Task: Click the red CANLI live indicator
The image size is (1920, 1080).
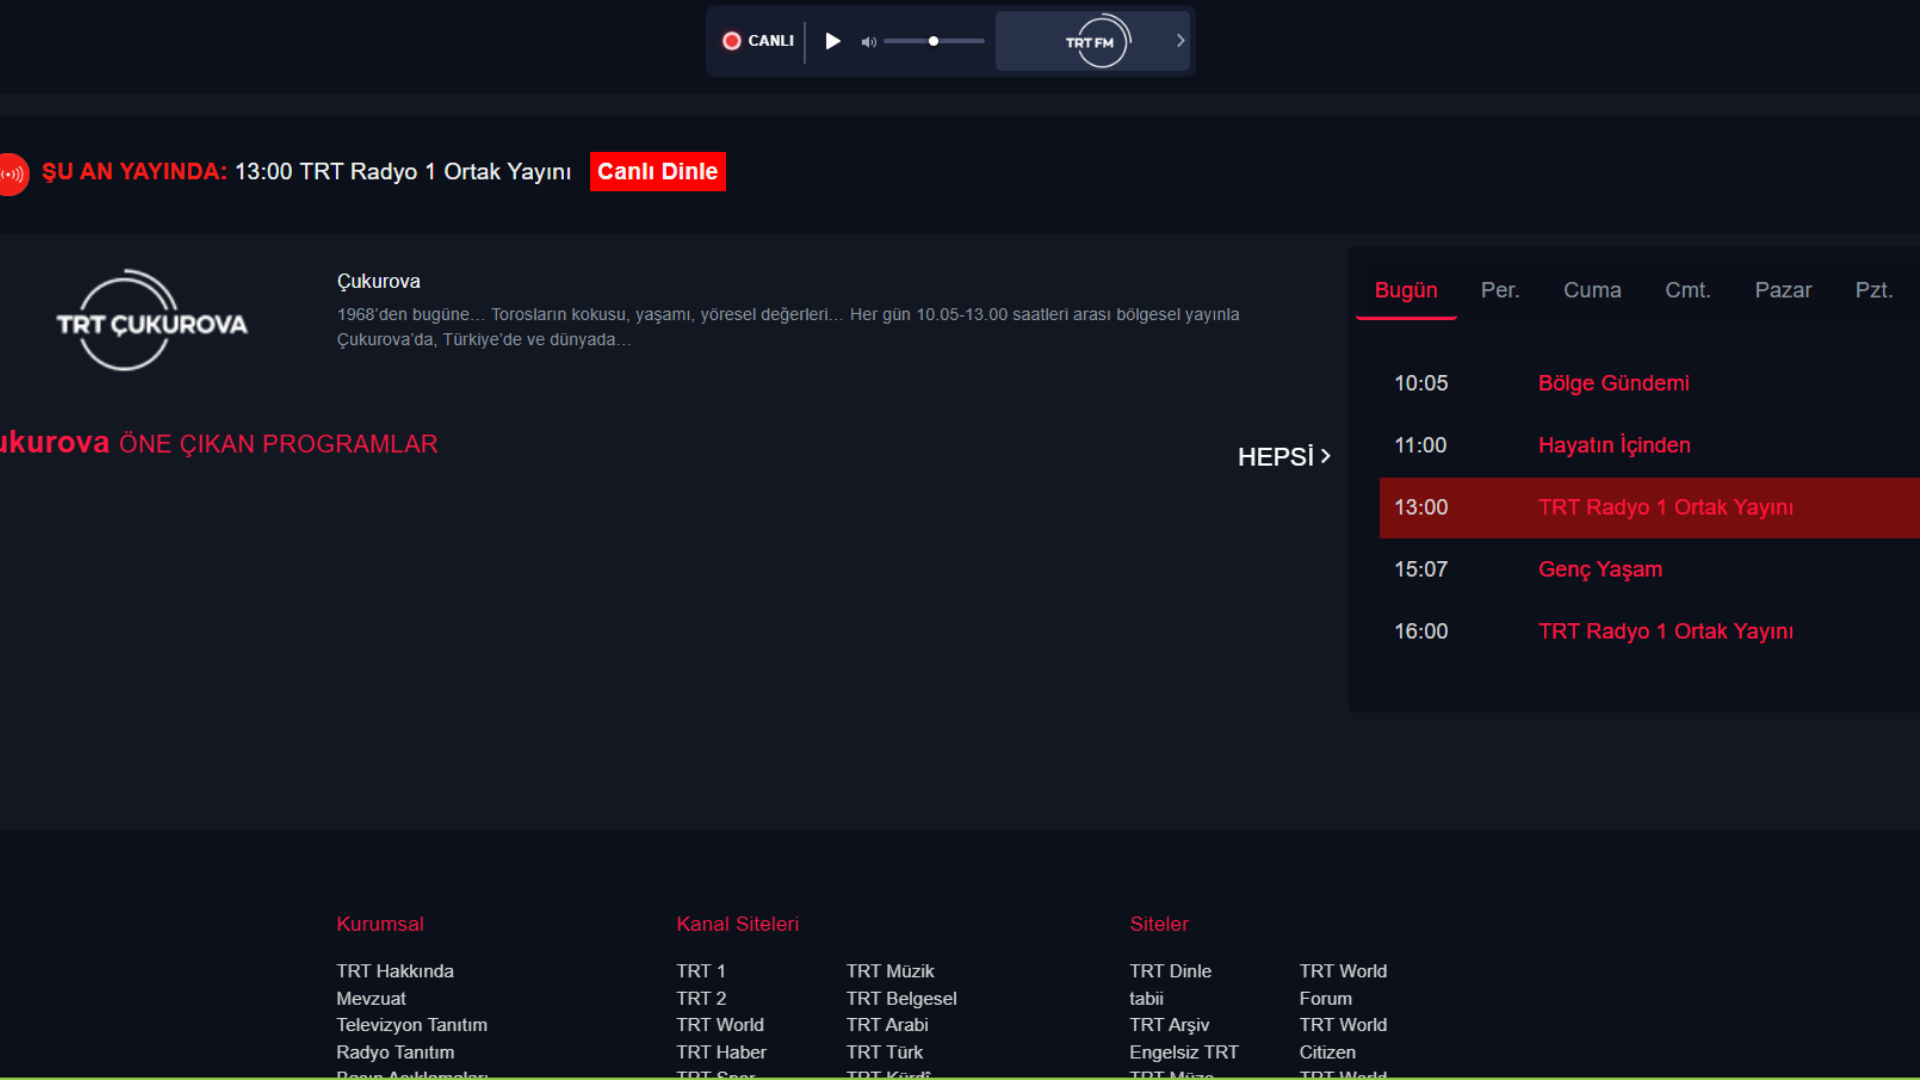Action: pos(758,41)
